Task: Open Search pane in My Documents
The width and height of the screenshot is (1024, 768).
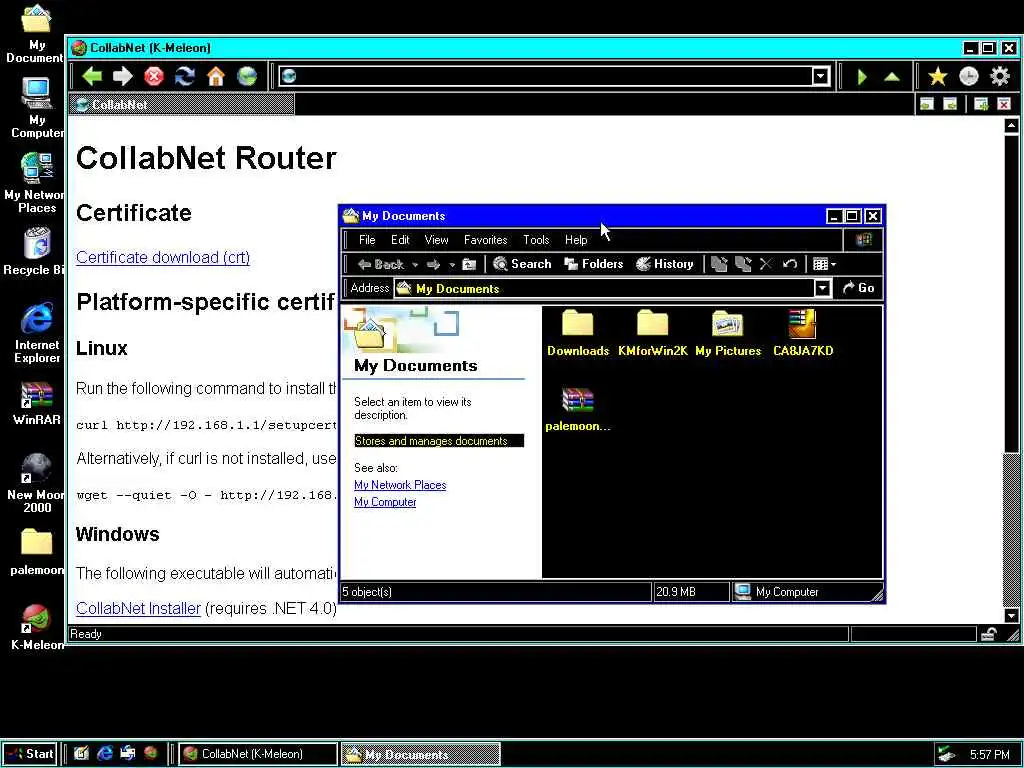Action: click(522, 264)
